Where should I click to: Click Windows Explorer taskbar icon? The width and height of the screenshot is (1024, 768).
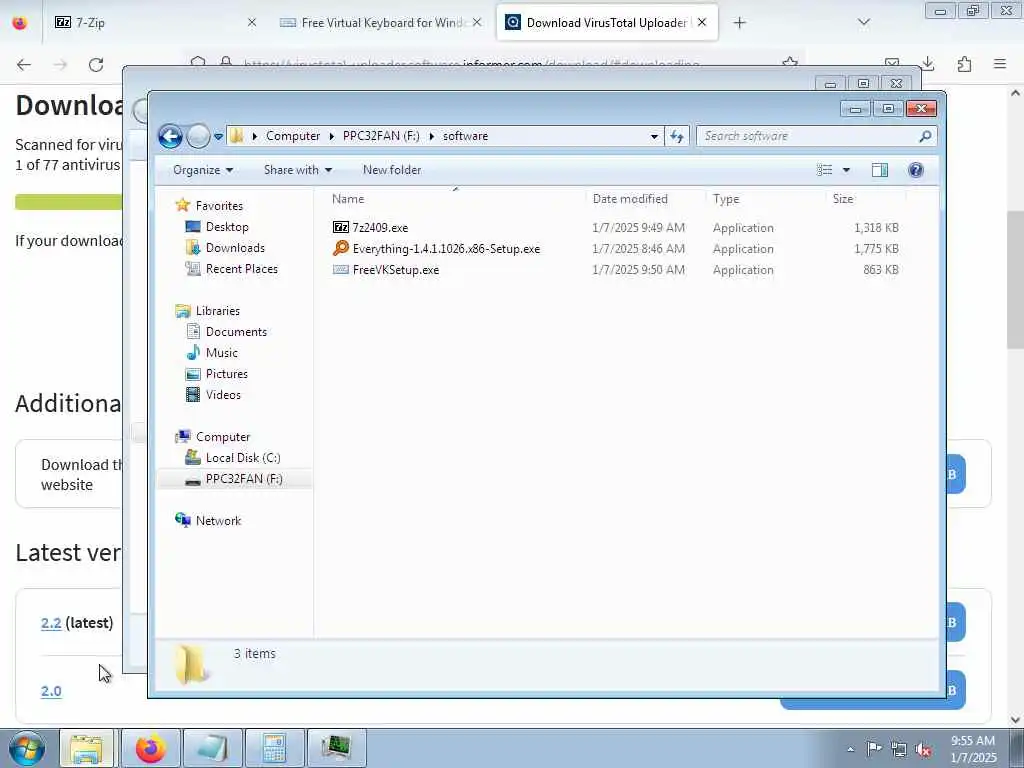click(x=86, y=748)
